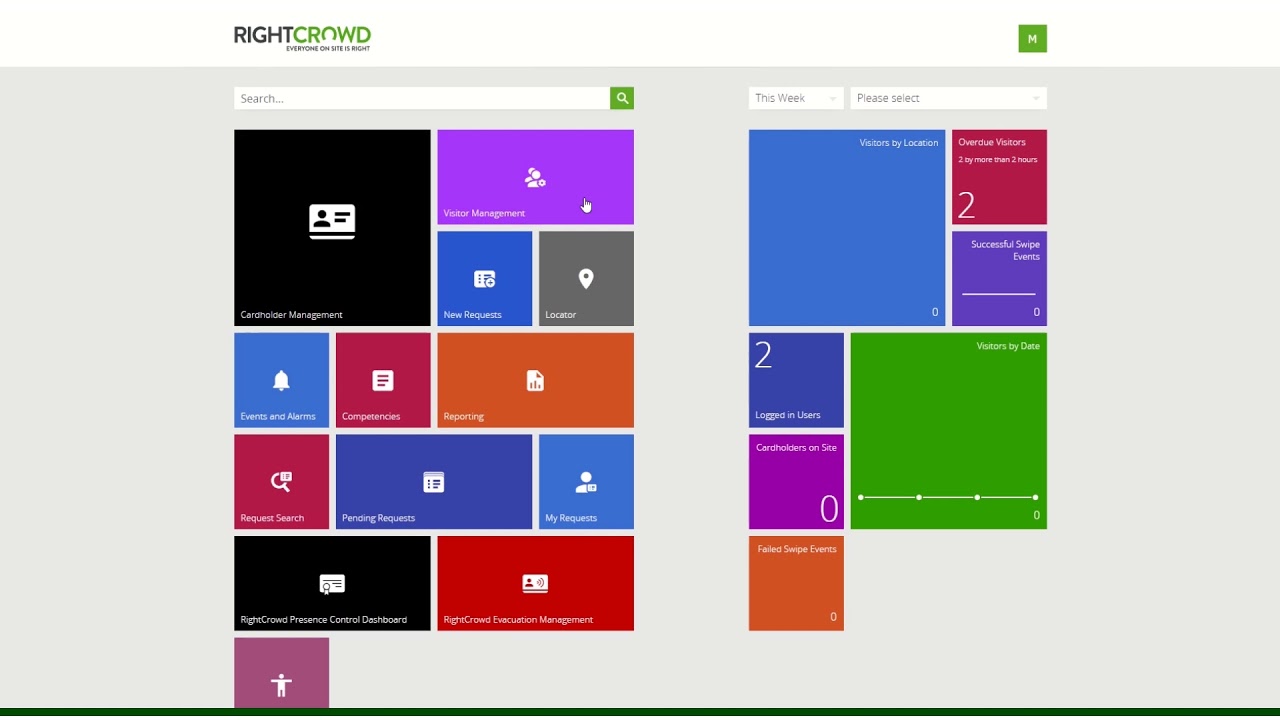Screen dimensions: 1280x720
Task: Click the Competencies label text
Action: (371, 416)
